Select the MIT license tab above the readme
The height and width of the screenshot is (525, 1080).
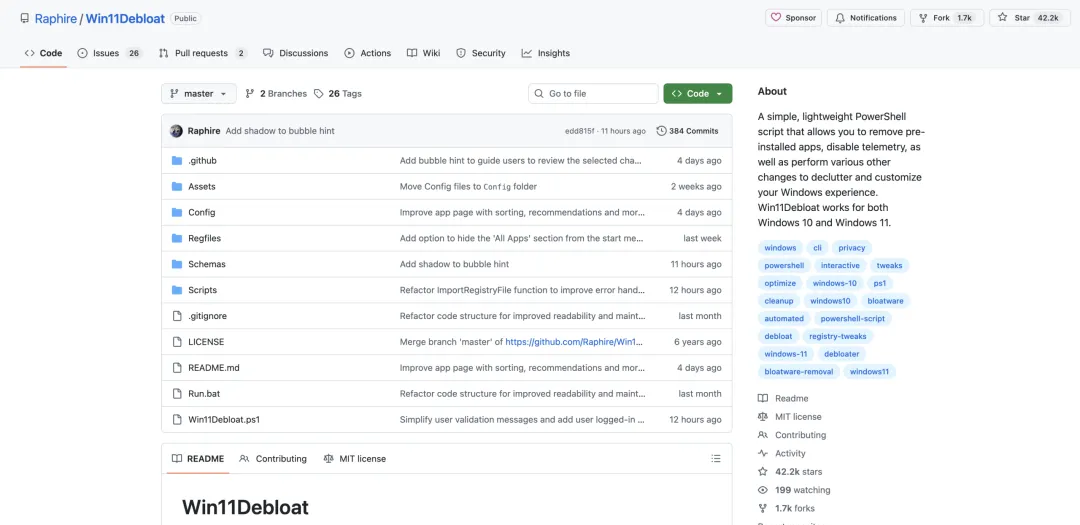tap(355, 459)
